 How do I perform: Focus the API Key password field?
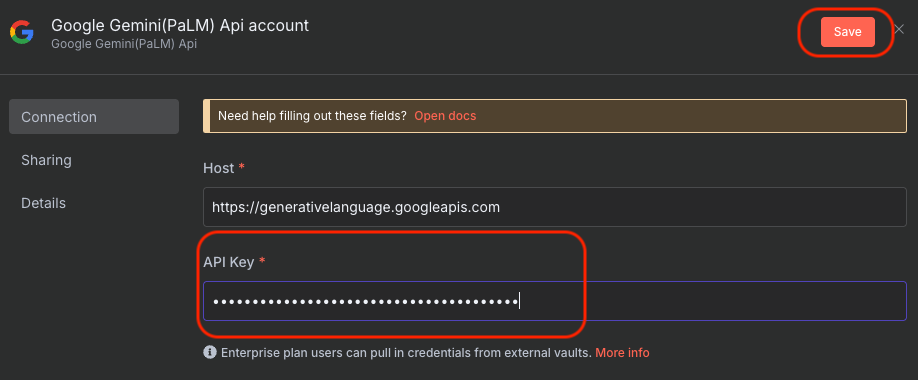tap(554, 301)
